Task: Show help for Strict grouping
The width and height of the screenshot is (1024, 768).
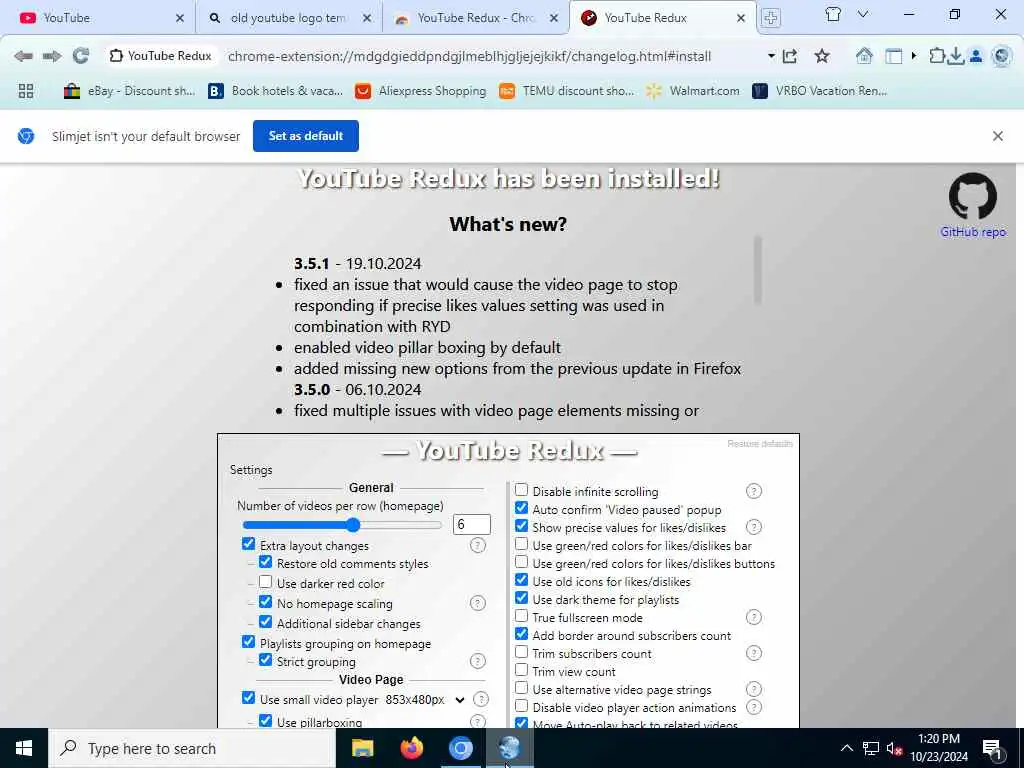Action: [477, 661]
